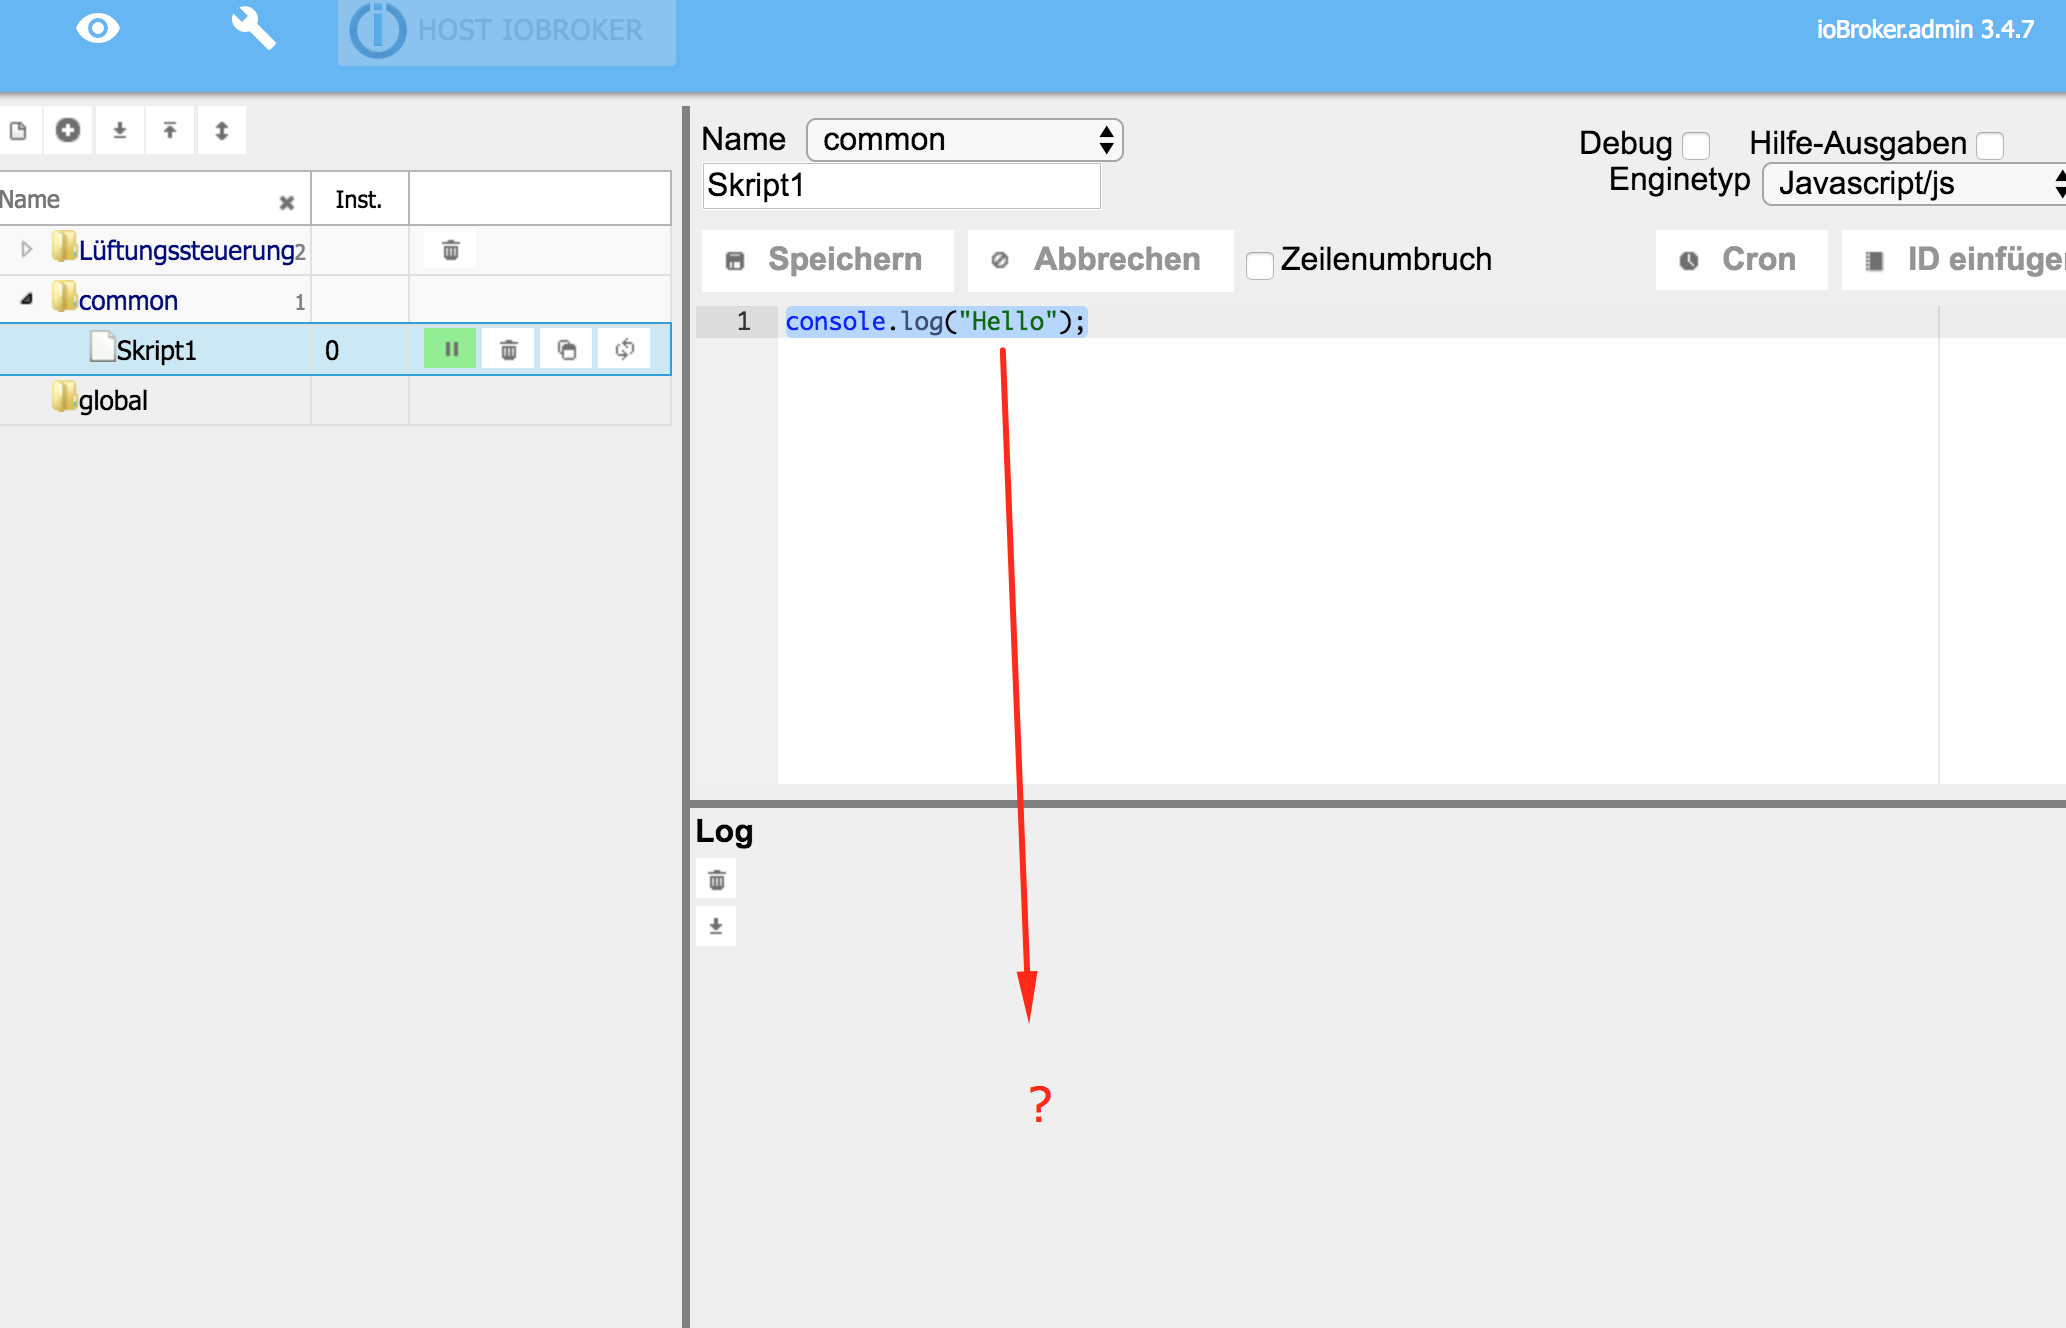Click the Abbrechen cancel button
This screenshot has width=2066, height=1328.
pyautogui.click(x=1100, y=260)
